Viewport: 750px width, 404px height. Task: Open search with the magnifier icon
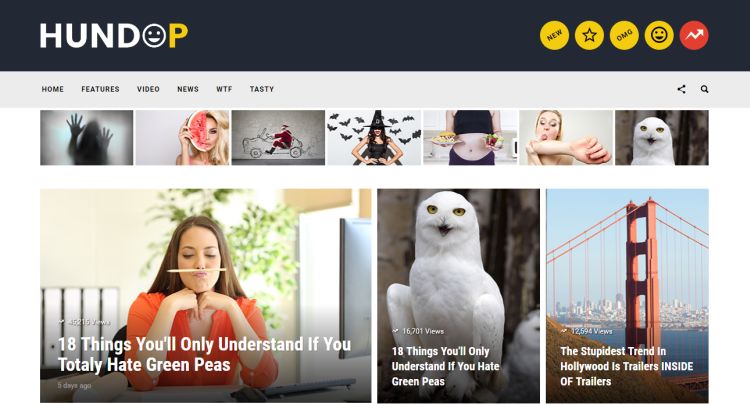point(705,89)
